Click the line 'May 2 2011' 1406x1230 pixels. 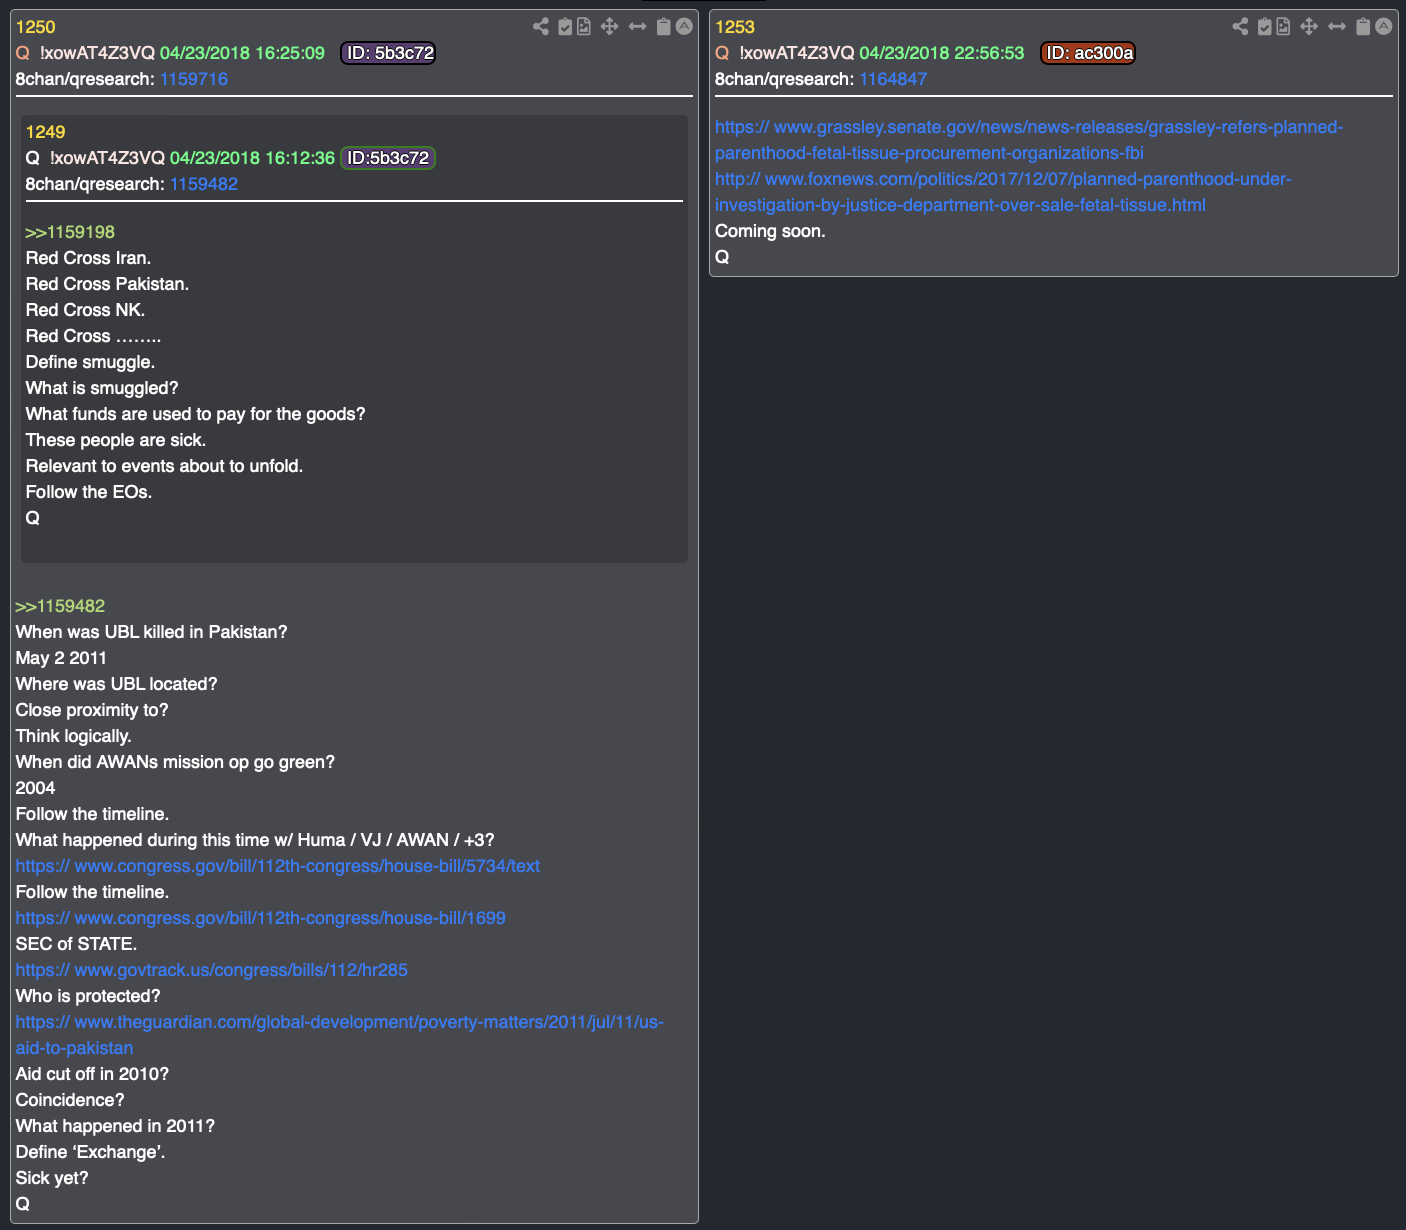point(61,658)
